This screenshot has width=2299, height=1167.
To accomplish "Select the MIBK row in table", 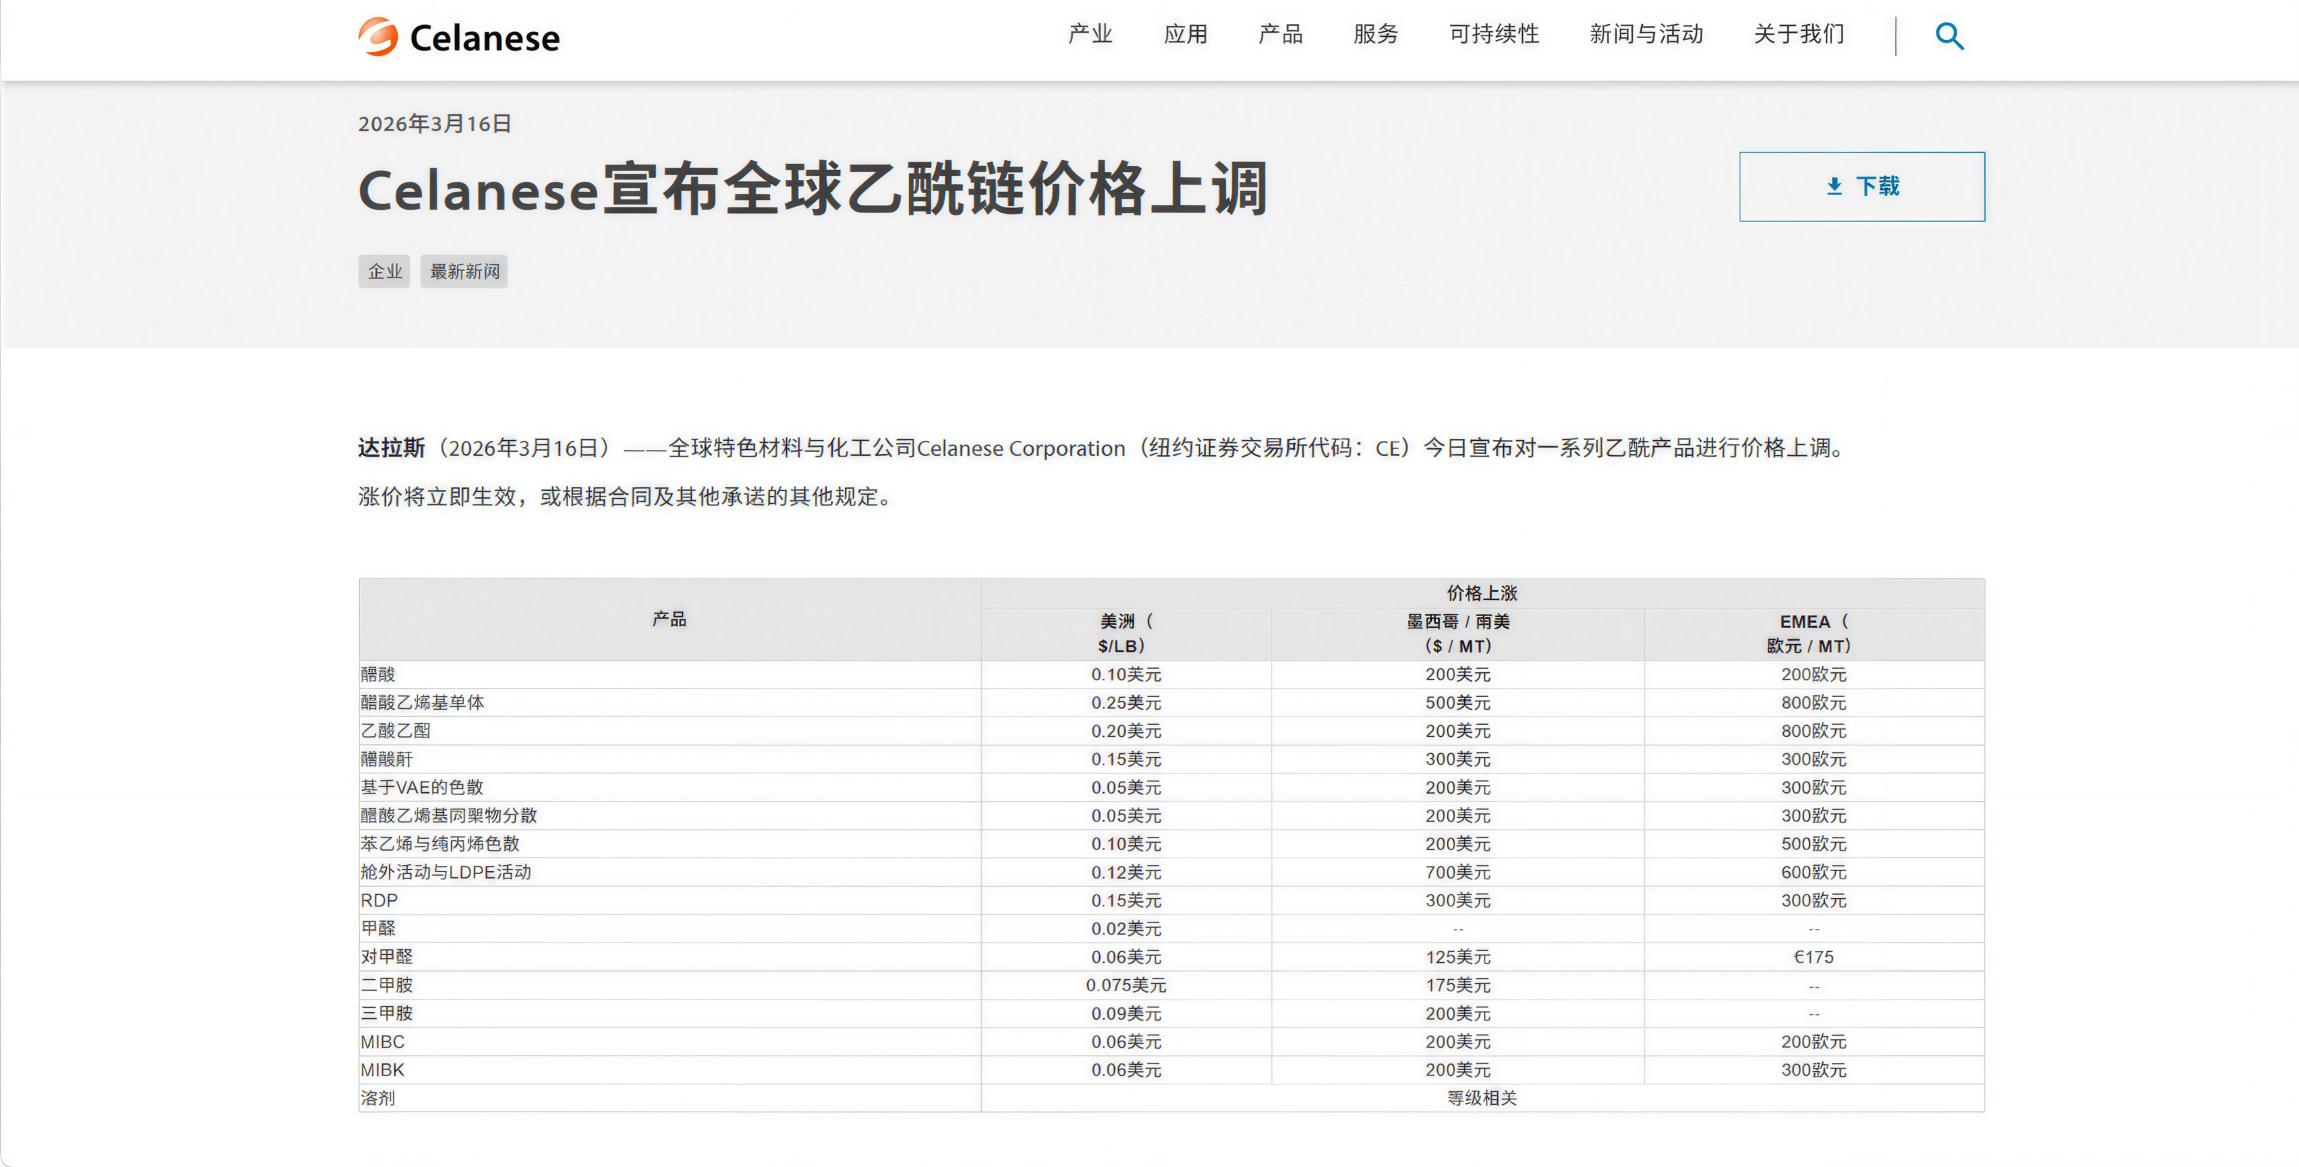I will pos(382,1070).
